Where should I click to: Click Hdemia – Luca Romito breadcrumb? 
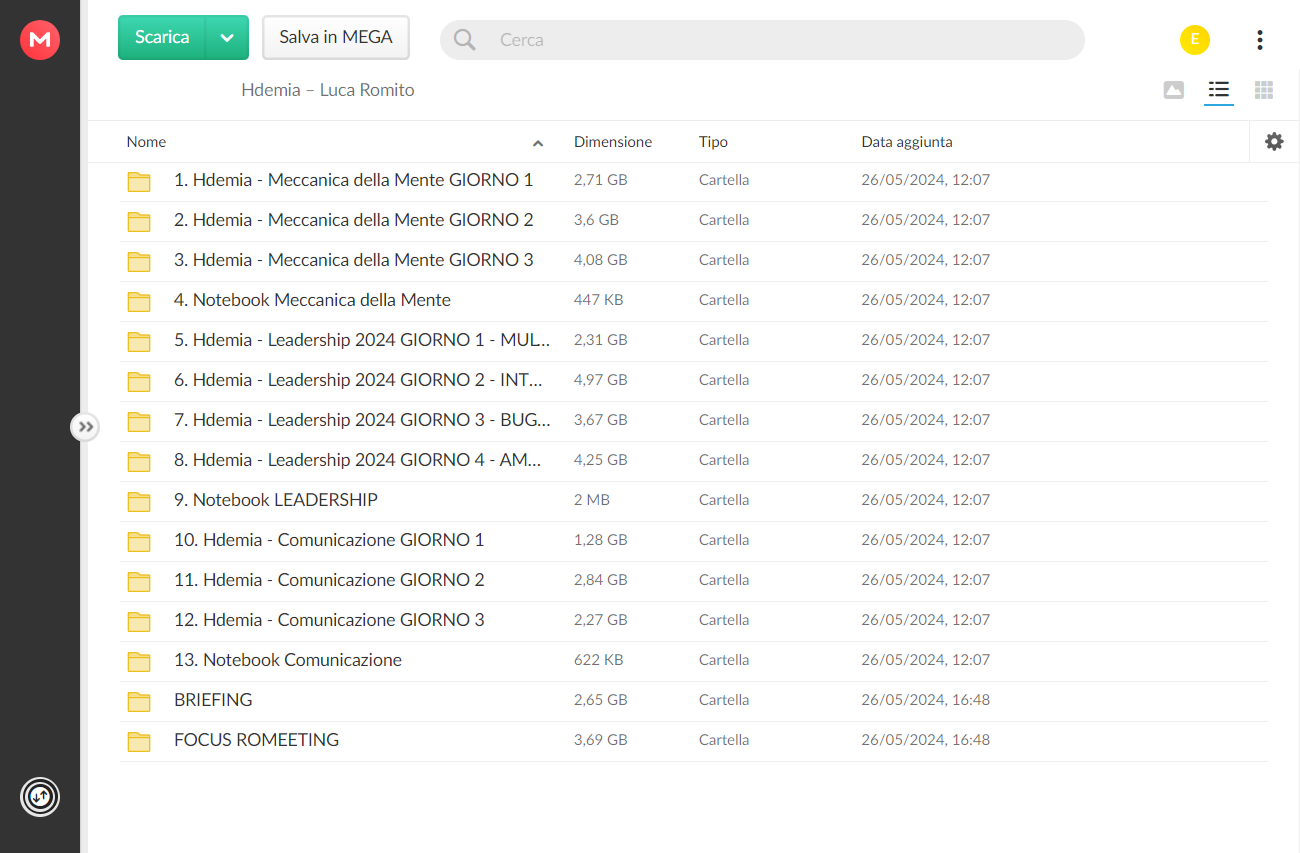pos(328,90)
